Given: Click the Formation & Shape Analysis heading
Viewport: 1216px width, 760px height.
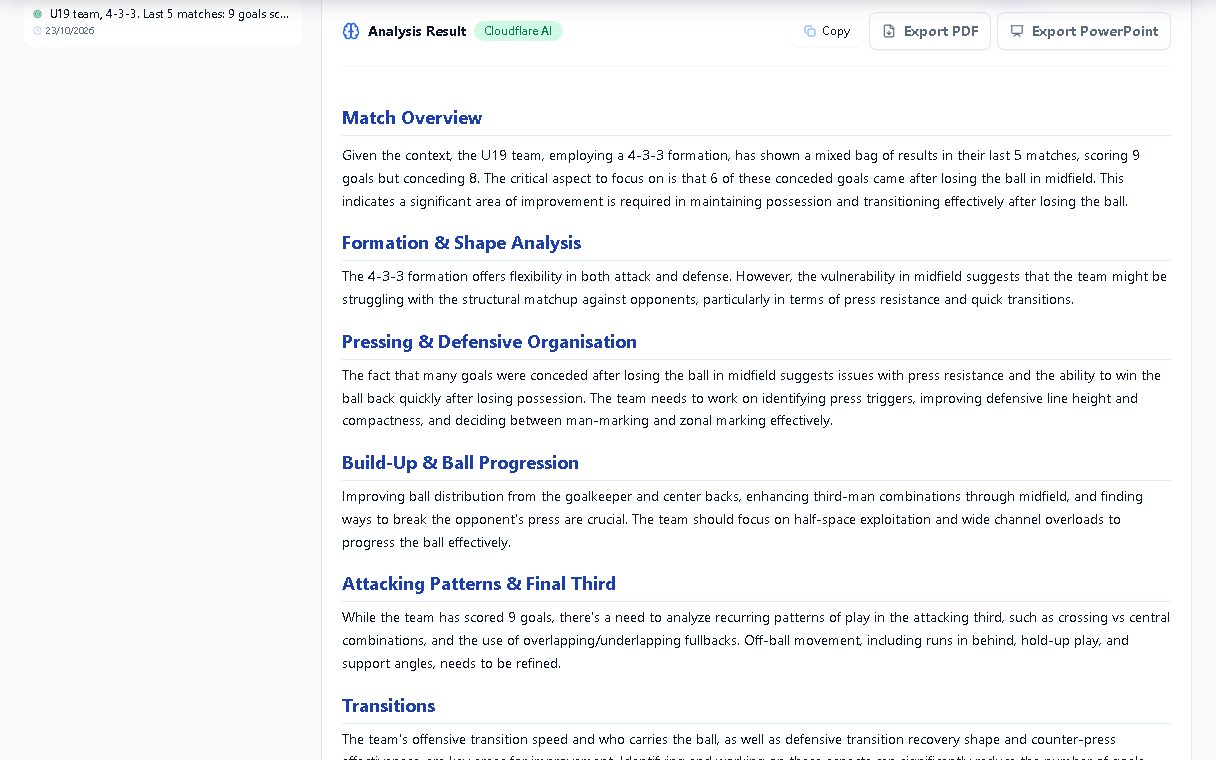Looking at the screenshot, I should (x=461, y=243).
